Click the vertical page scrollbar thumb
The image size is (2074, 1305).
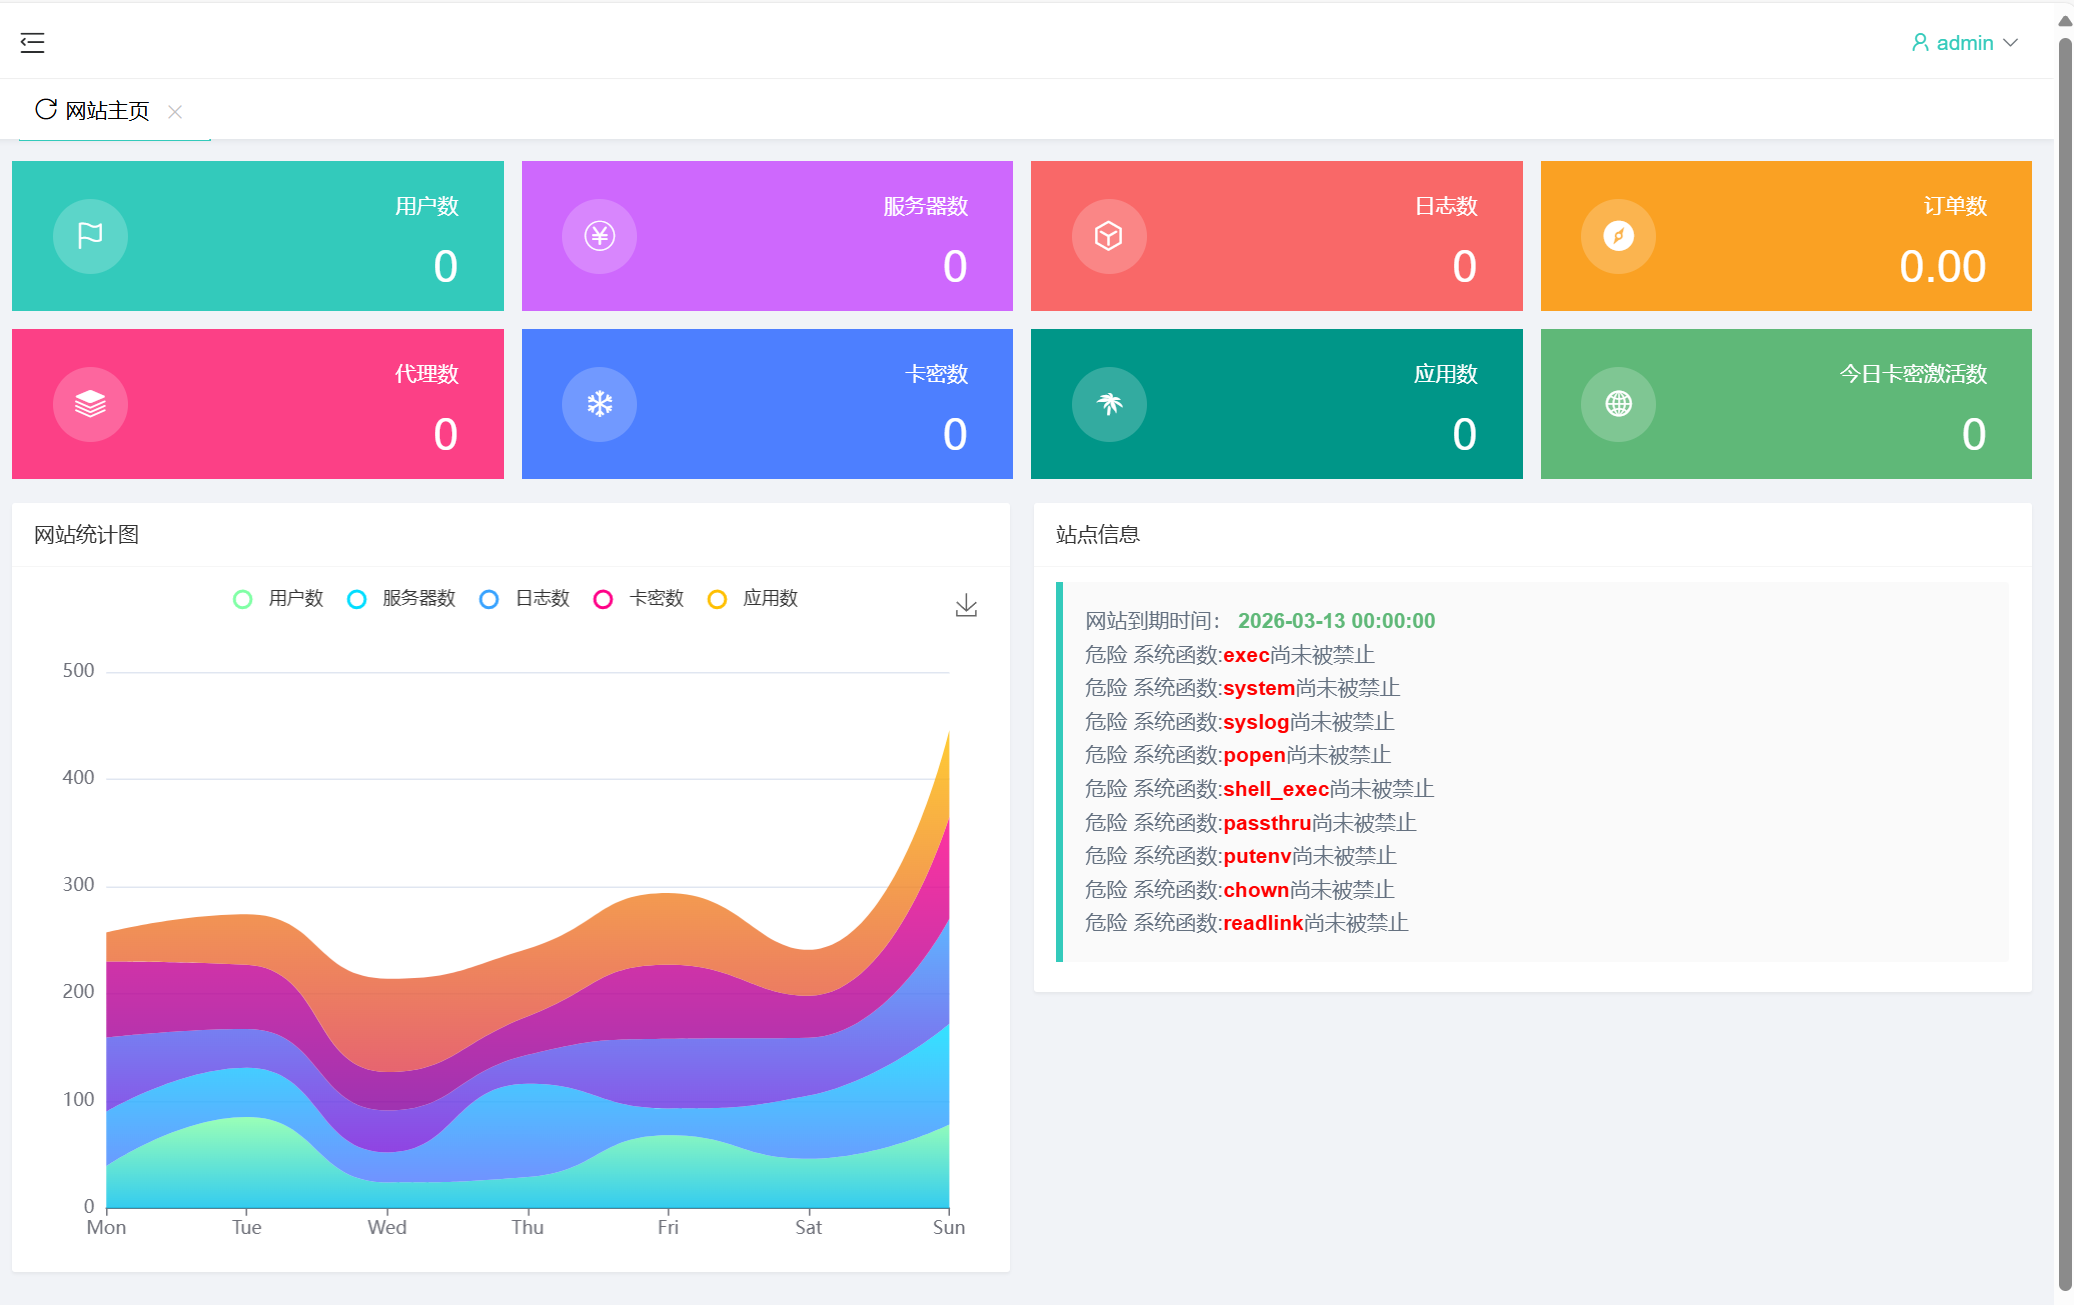point(2065,664)
